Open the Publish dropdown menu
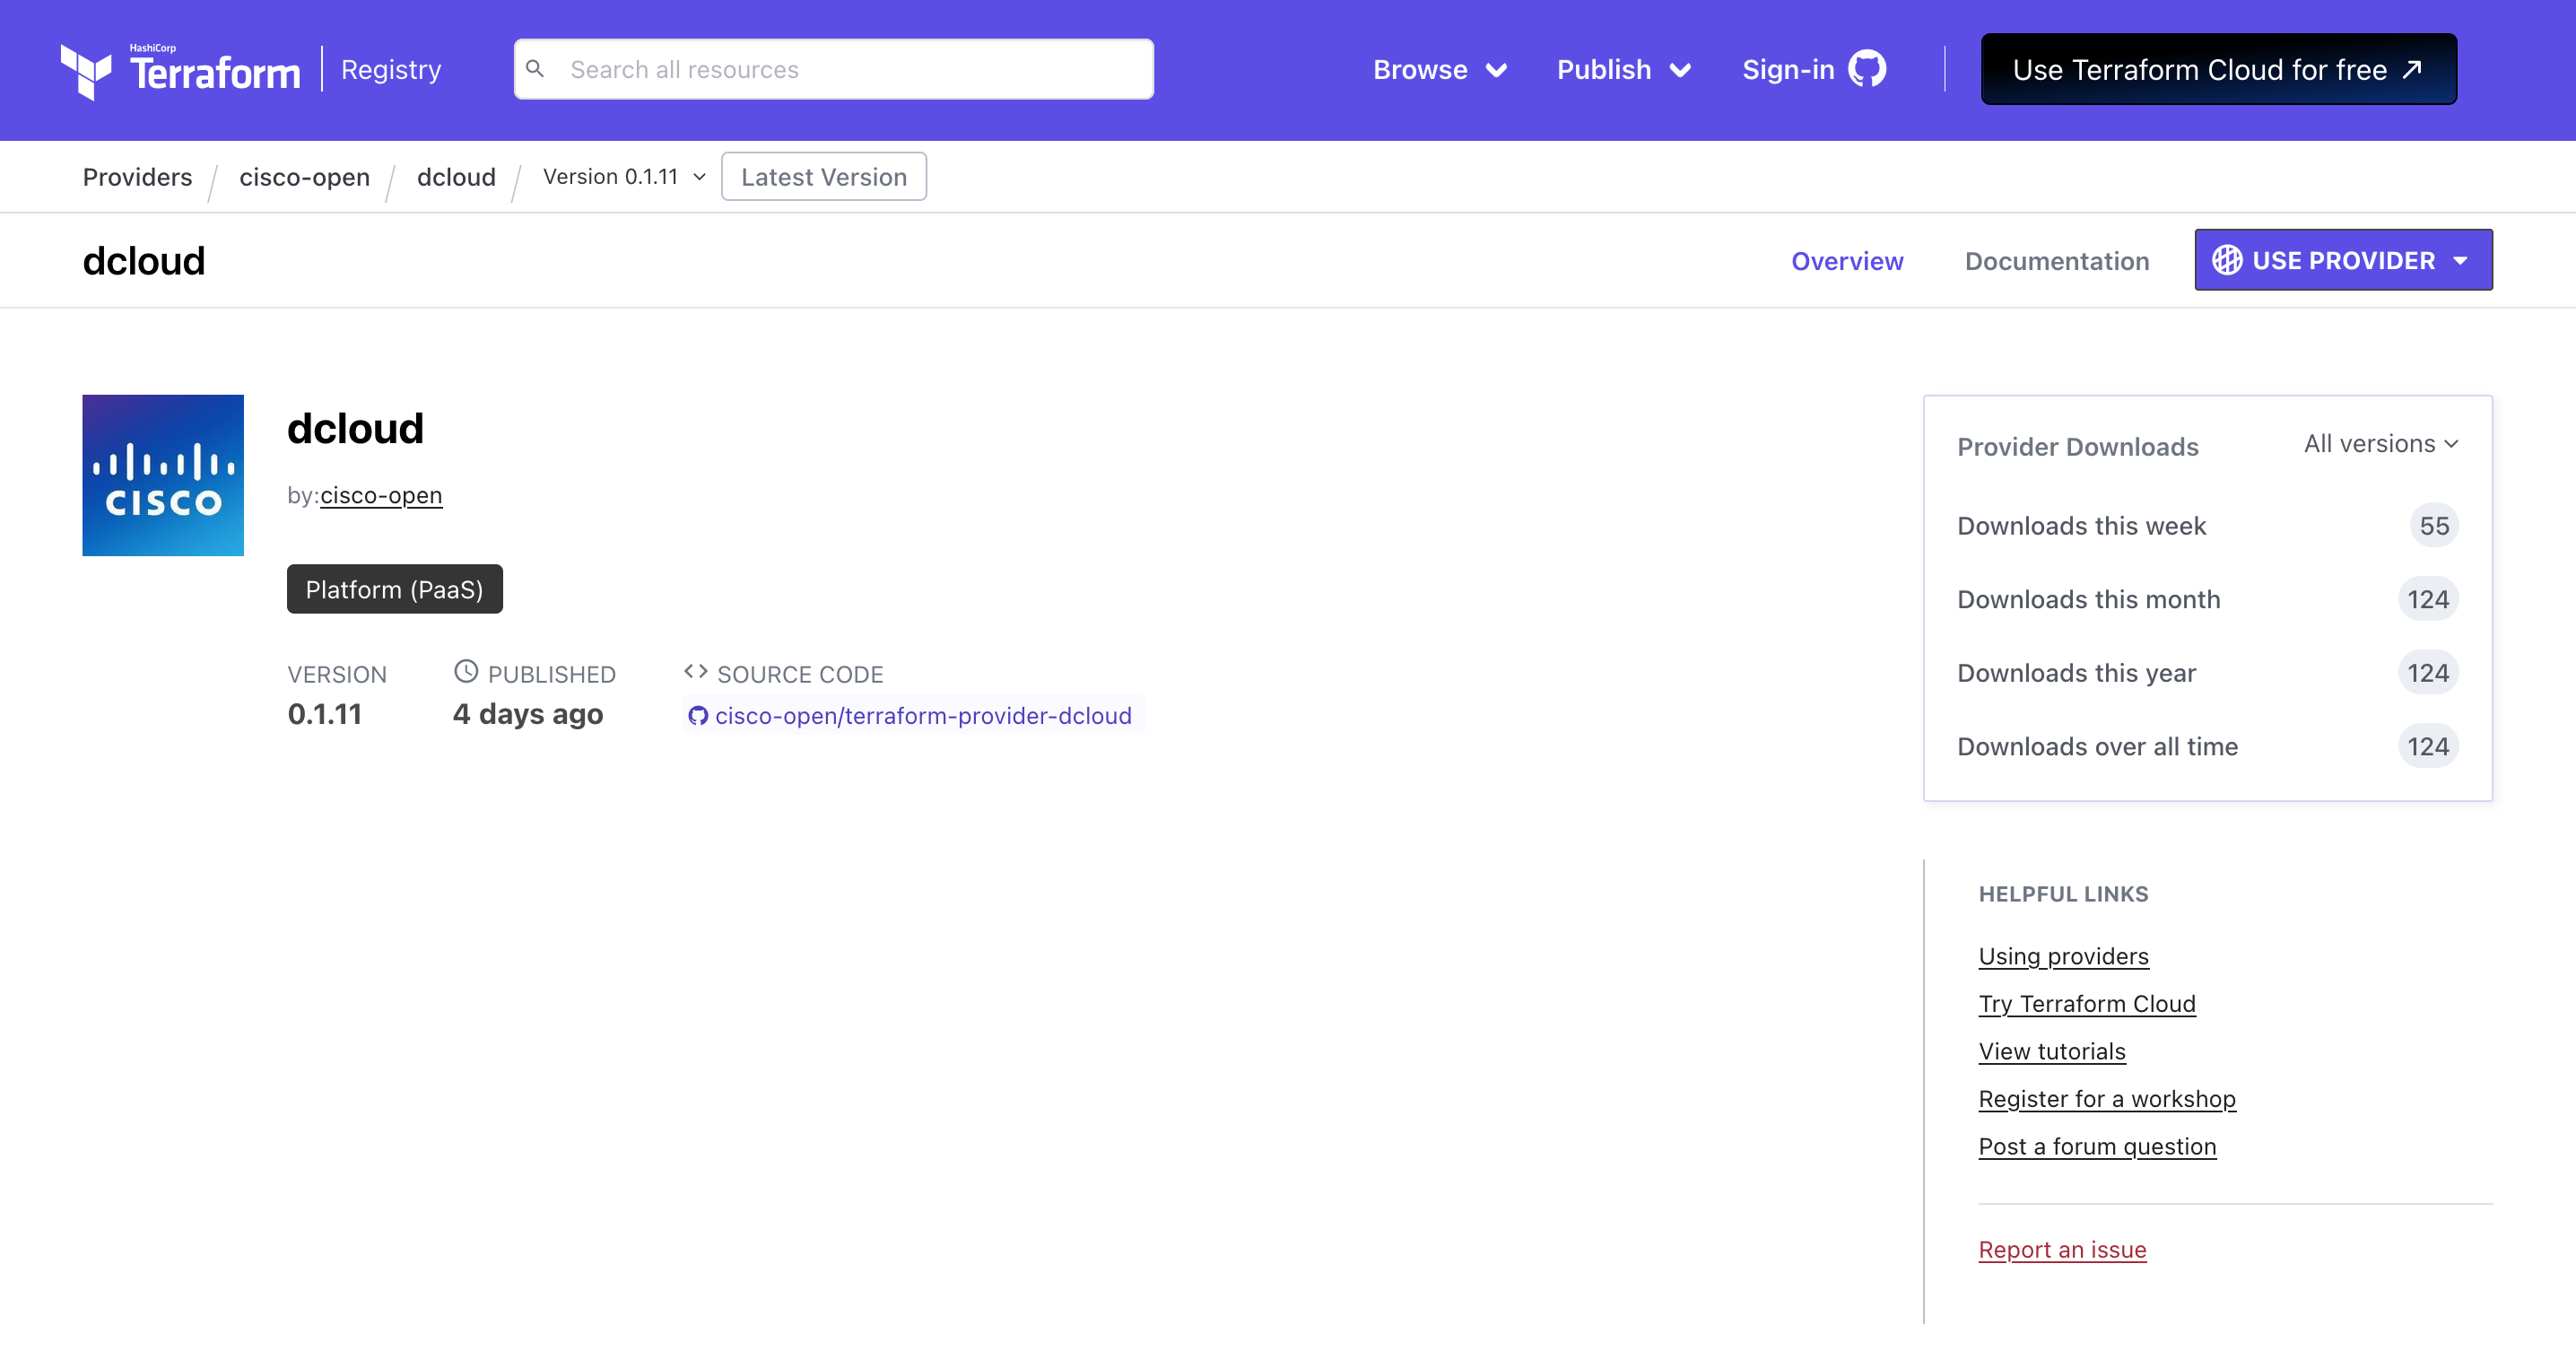 1624,69
